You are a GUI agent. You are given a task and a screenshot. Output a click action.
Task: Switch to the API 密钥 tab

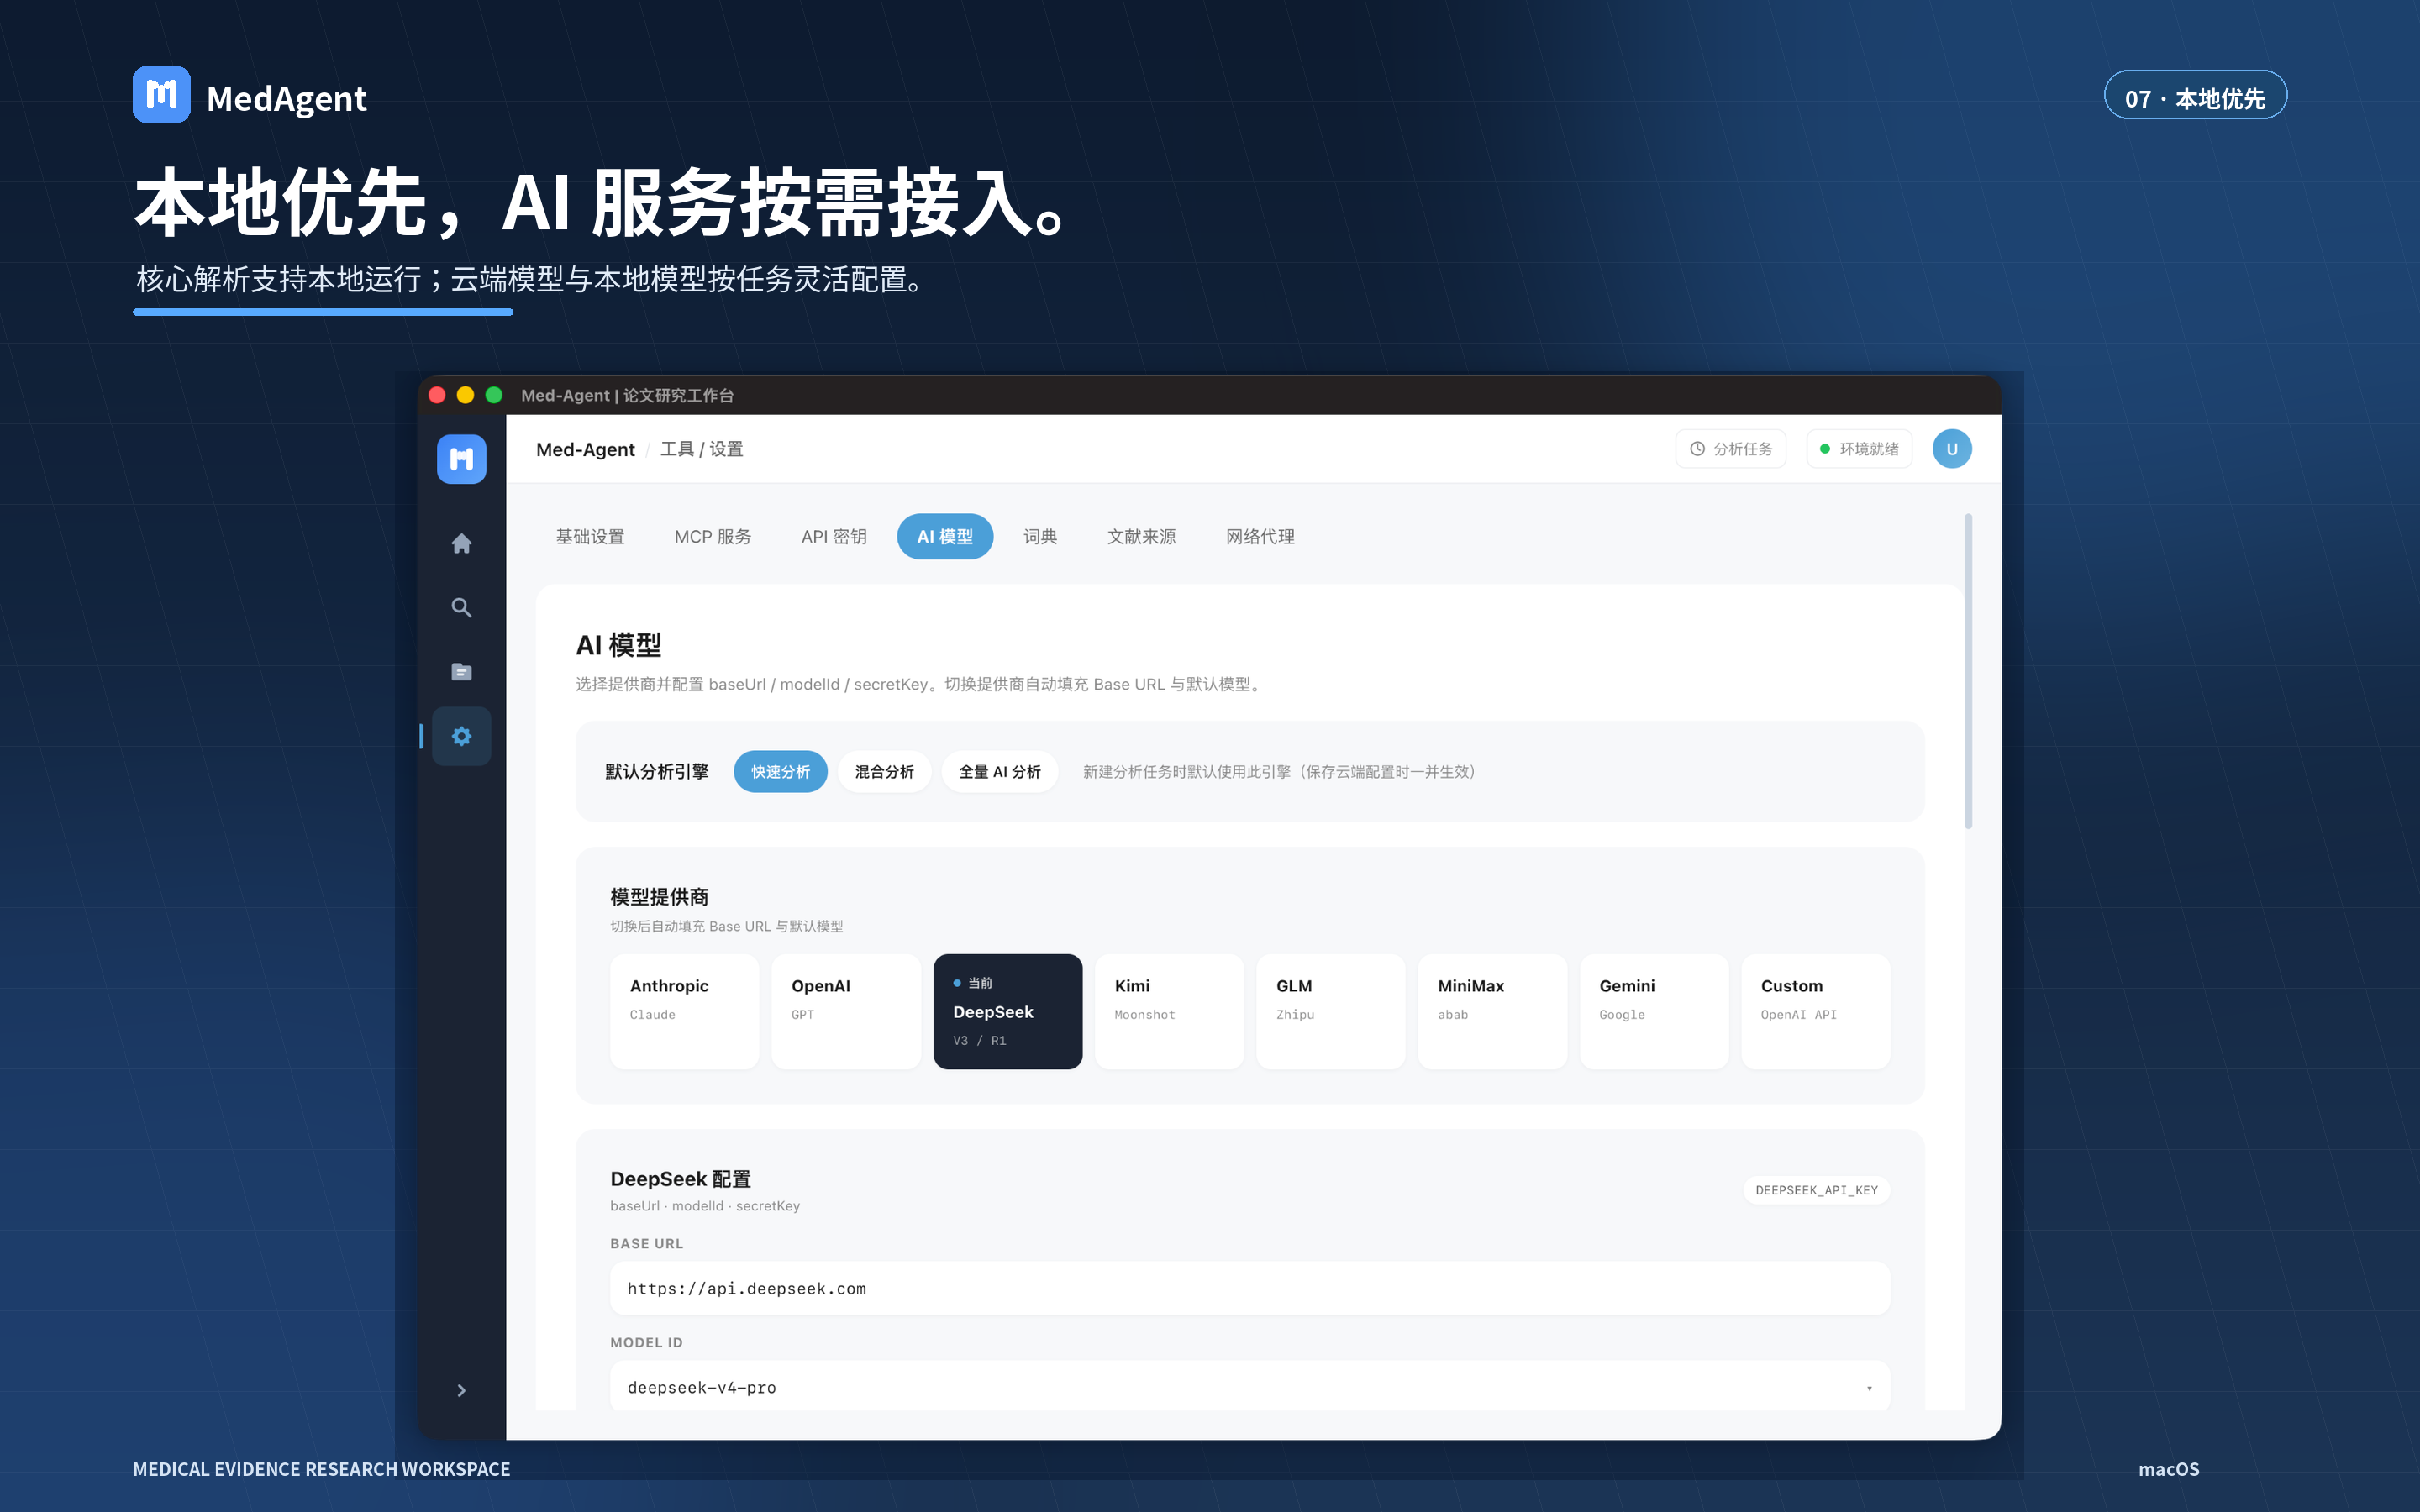[x=833, y=537]
